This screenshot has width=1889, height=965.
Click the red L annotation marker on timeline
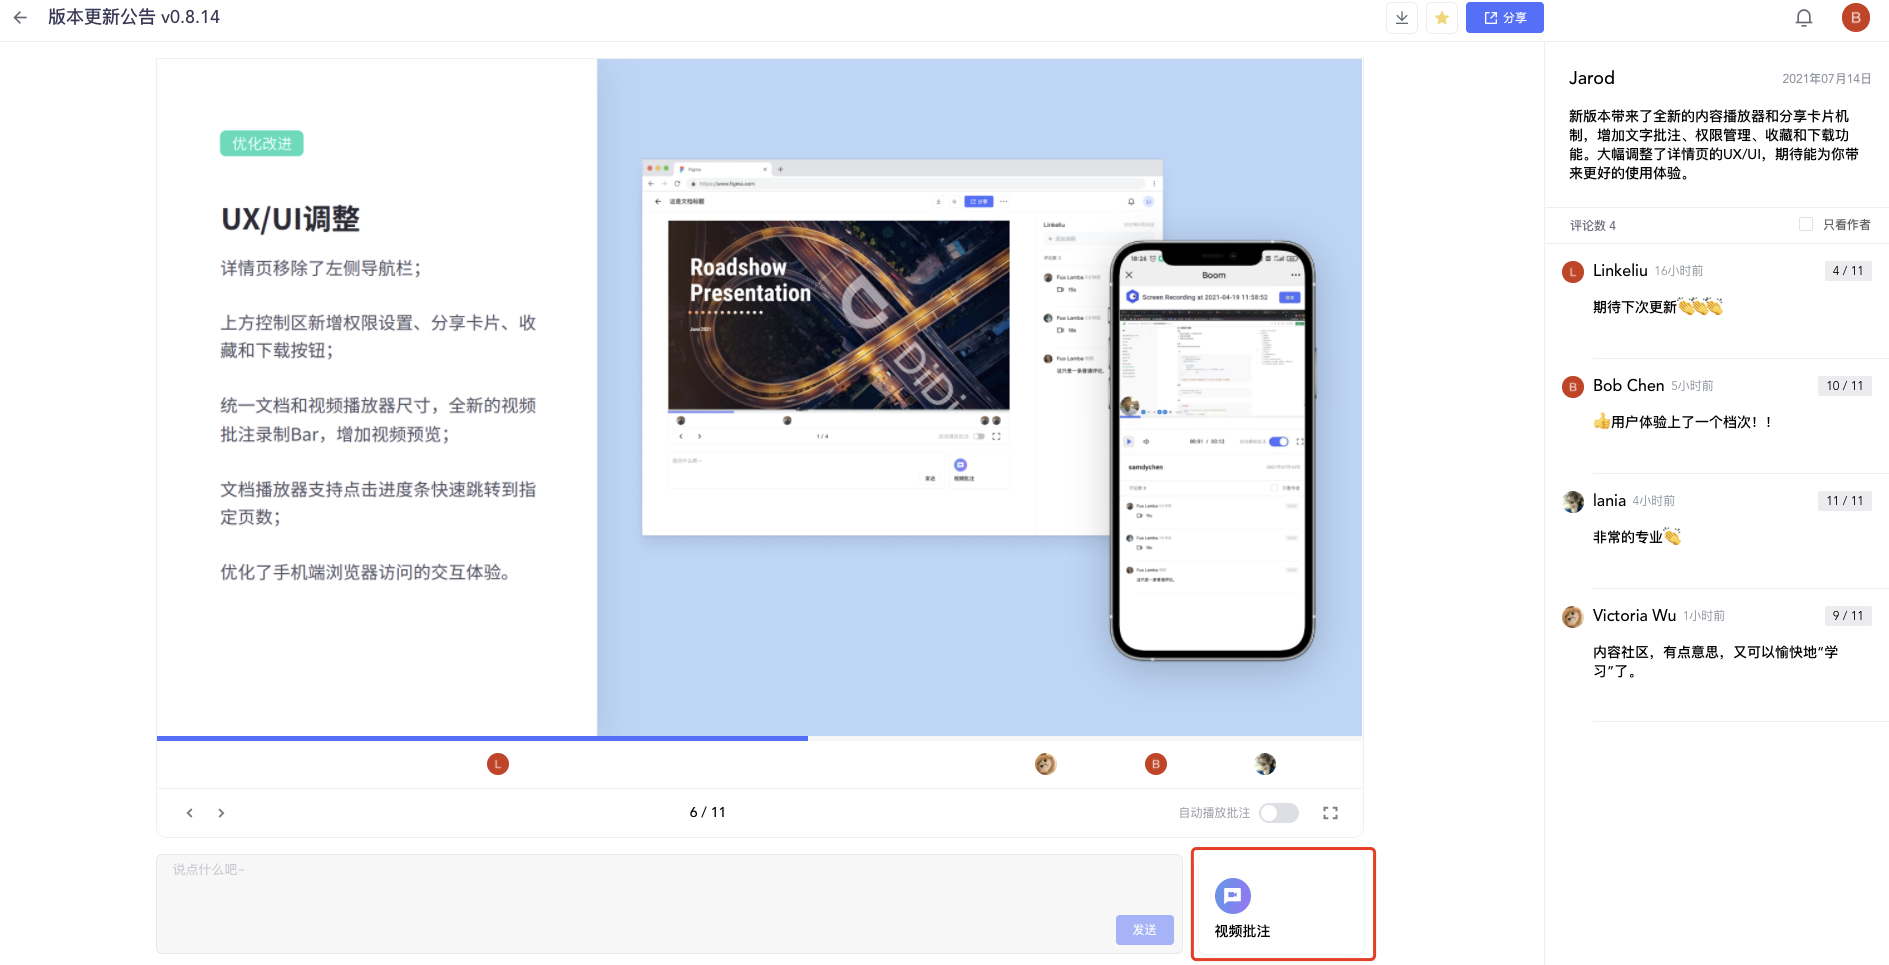[498, 764]
